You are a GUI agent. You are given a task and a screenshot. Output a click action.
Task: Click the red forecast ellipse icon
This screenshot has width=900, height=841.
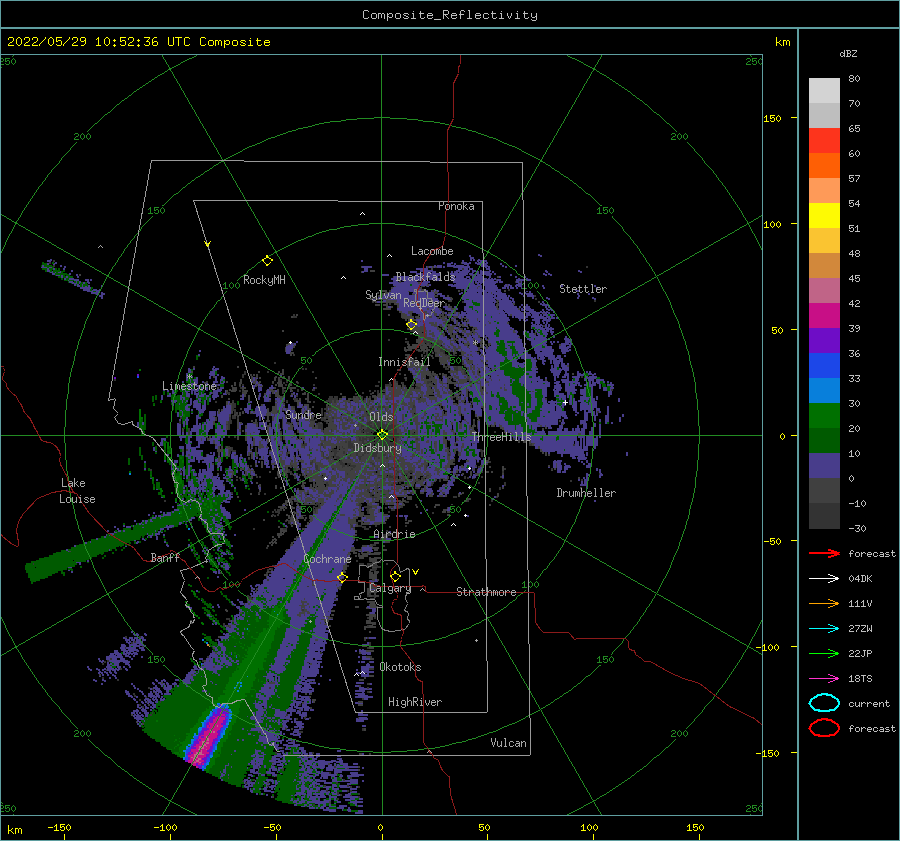pyautogui.click(x=824, y=728)
